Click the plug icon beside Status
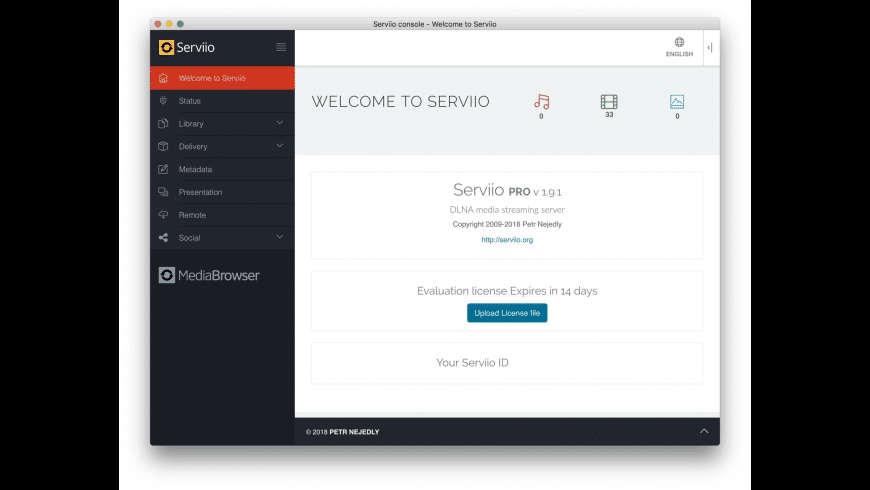The width and height of the screenshot is (870, 490). point(163,100)
